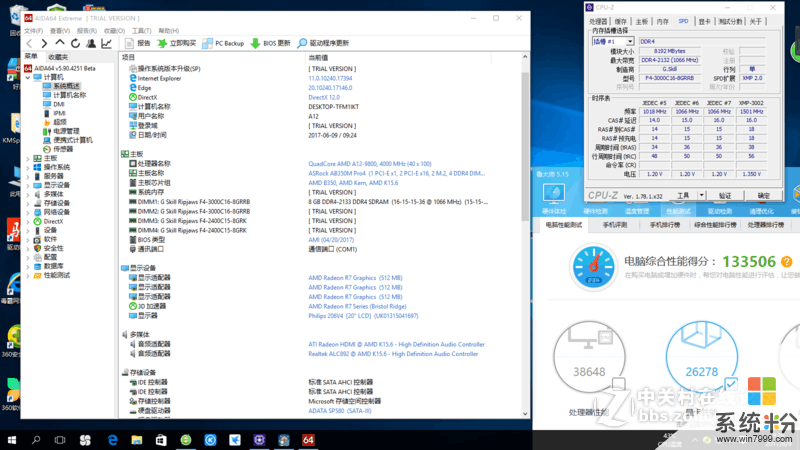Click the graph icon in AIDA64 toolbar

pyautogui.click(x=108, y=44)
